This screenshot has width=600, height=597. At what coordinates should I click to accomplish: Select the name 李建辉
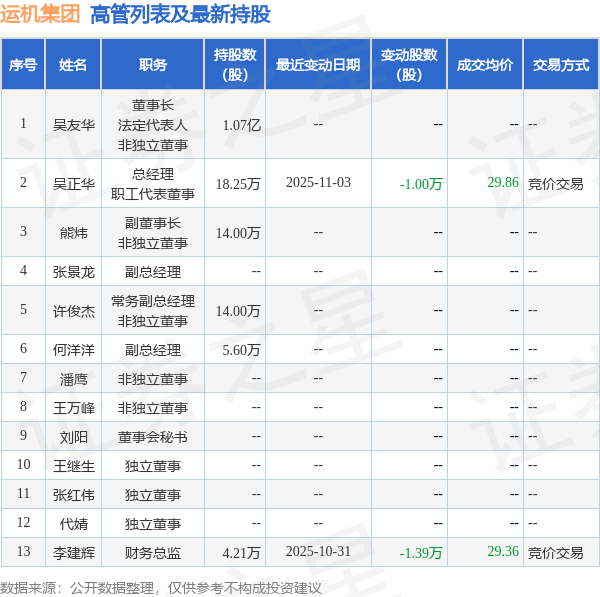[x=73, y=553]
